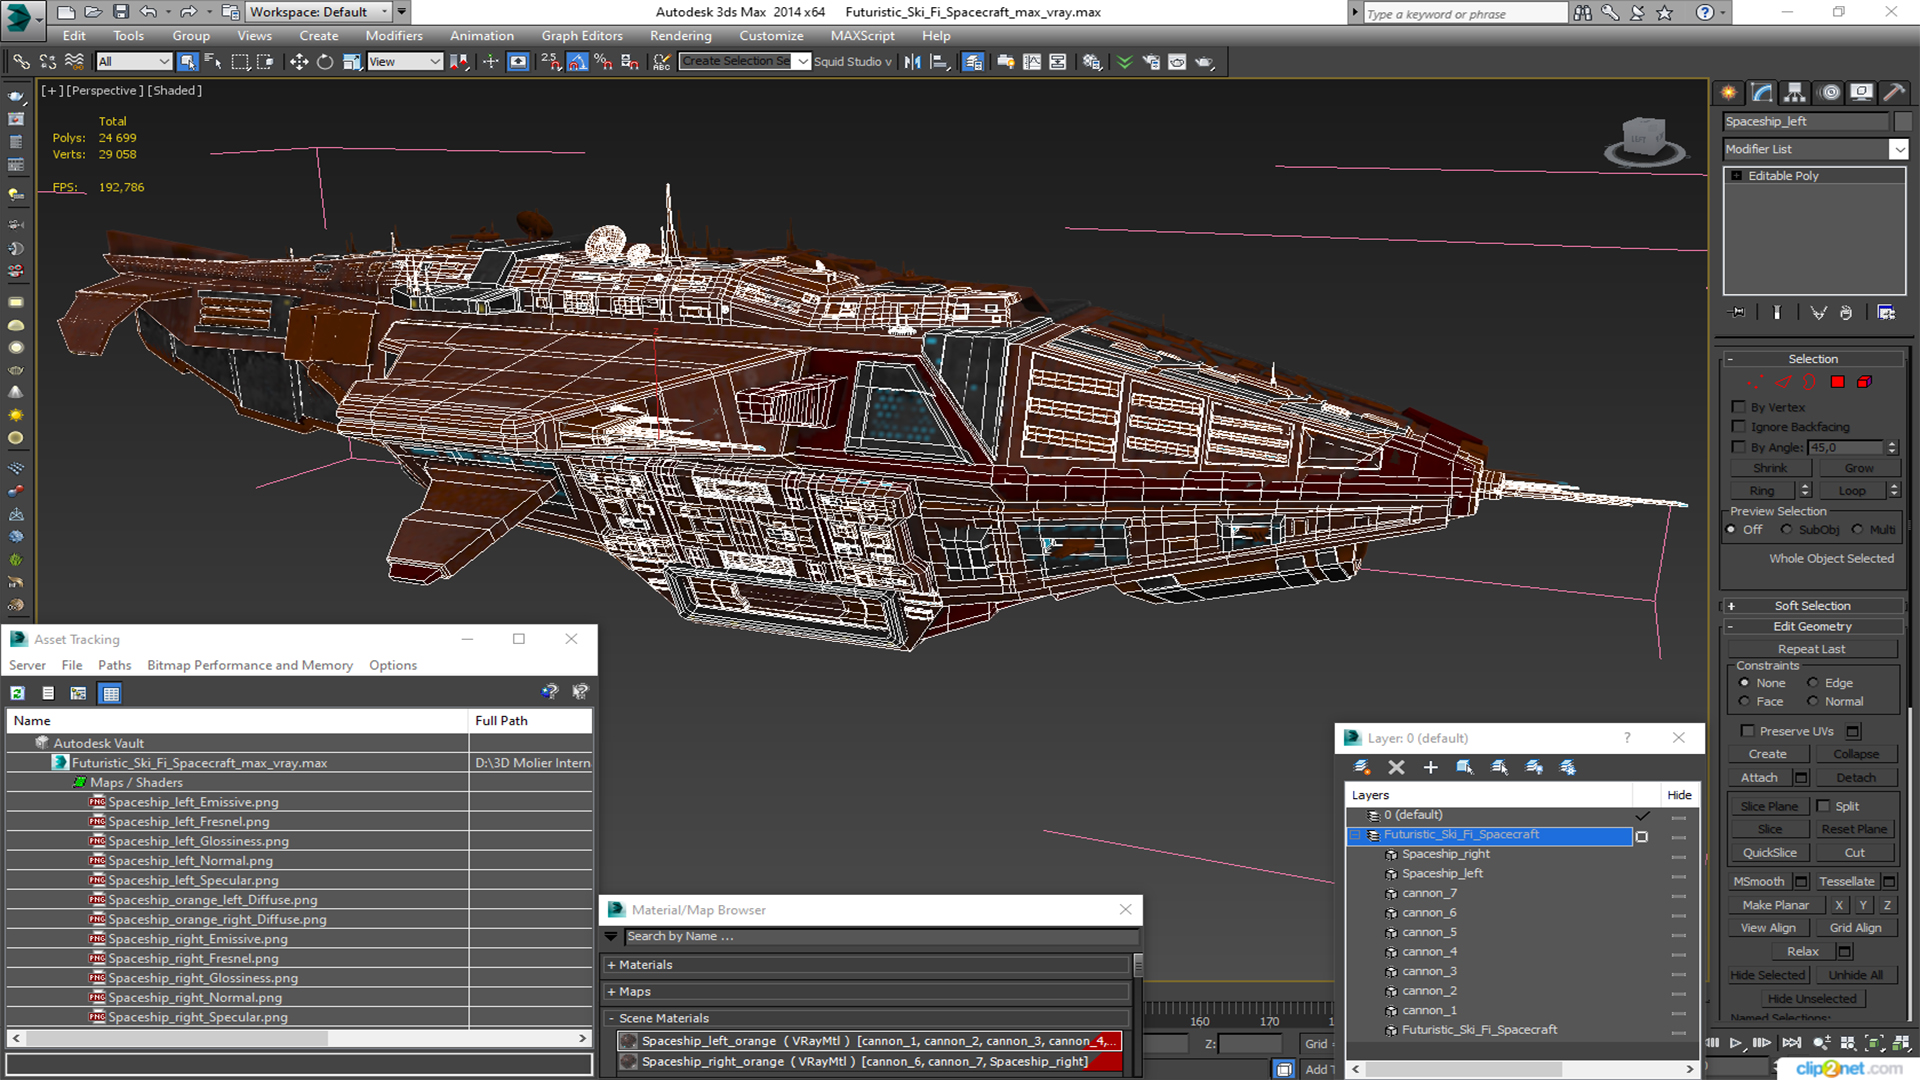Open the Modifiers menu
1920x1080 pixels.
(x=394, y=36)
